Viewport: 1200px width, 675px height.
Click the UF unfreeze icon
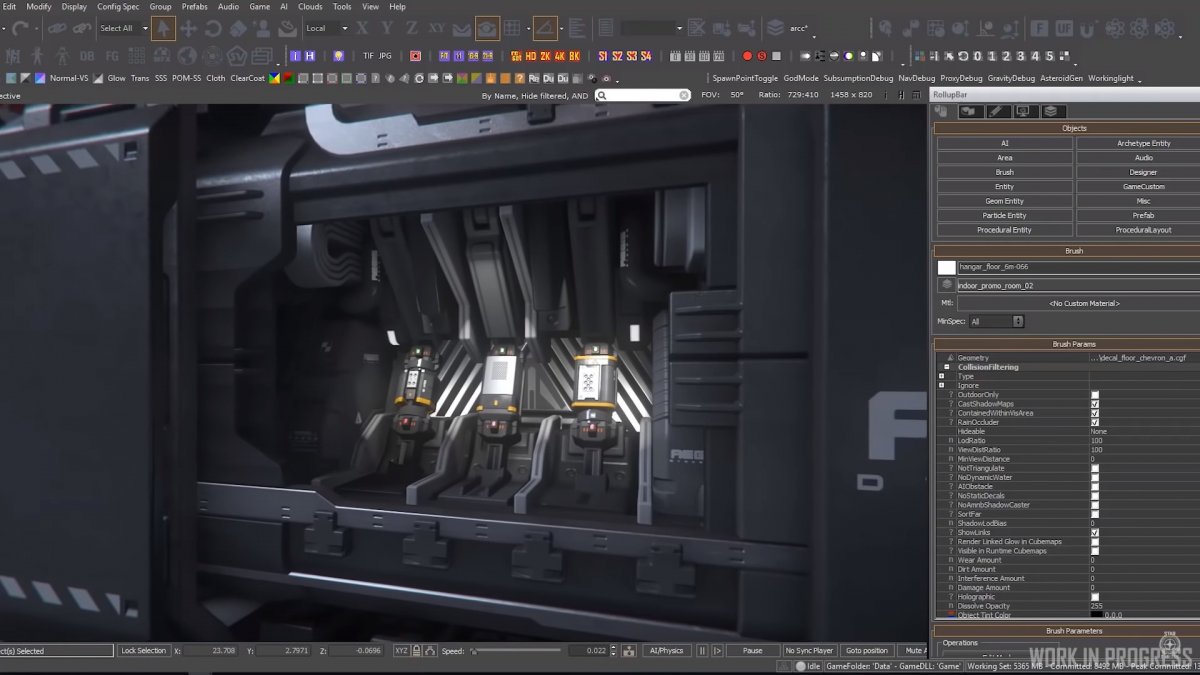[1065, 28]
